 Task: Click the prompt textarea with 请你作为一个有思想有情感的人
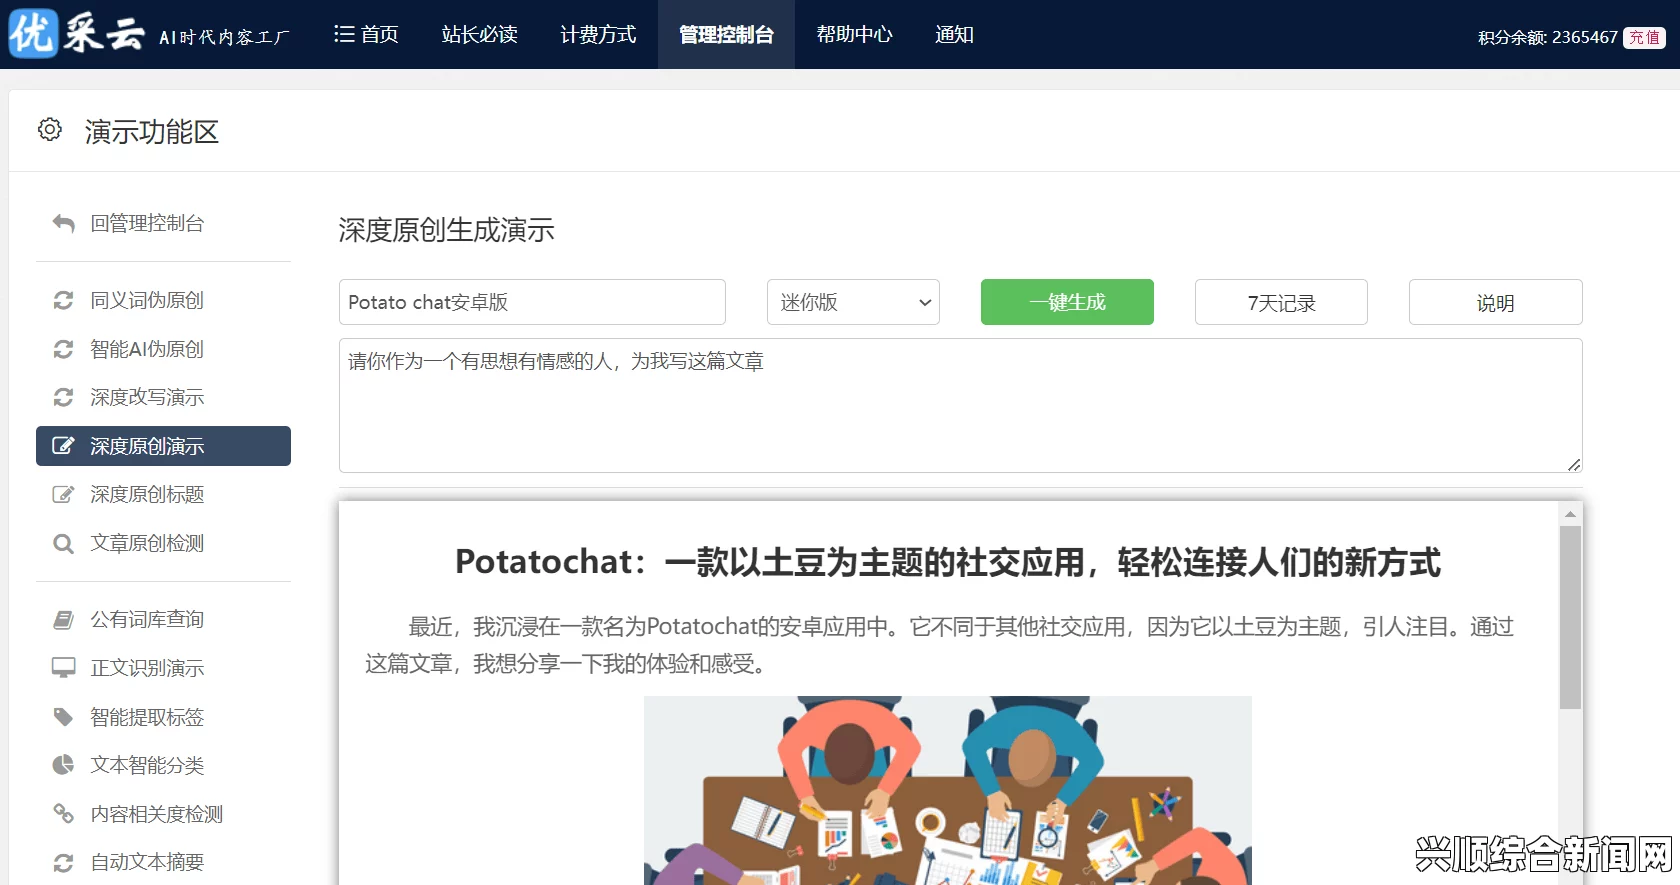pyautogui.click(x=960, y=405)
